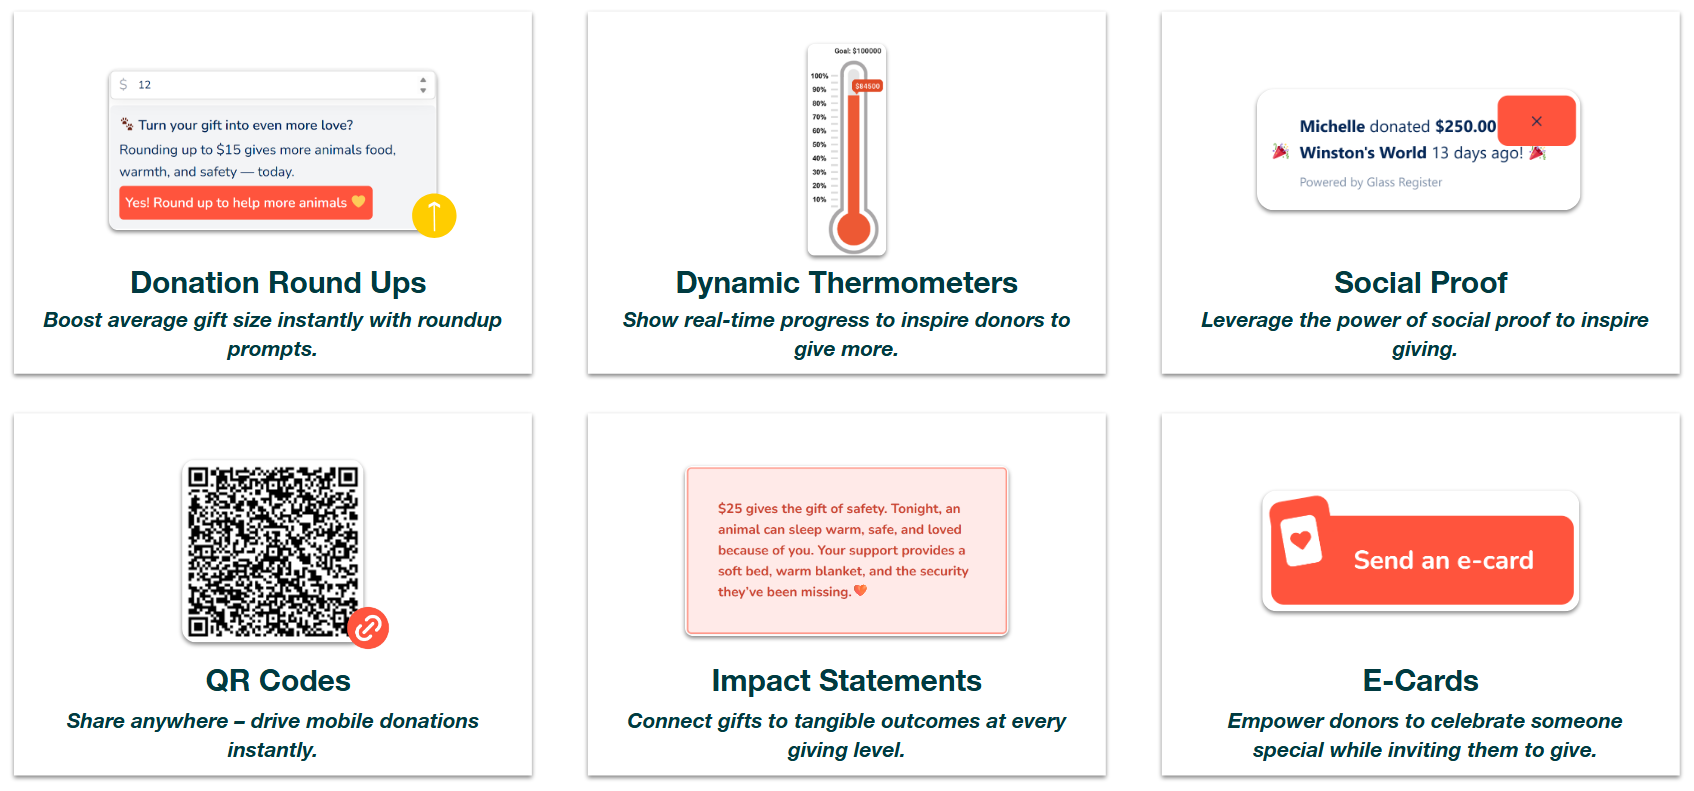Click the $84500 marker on the thermometer
This screenshot has width=1694, height=791.
point(867,86)
